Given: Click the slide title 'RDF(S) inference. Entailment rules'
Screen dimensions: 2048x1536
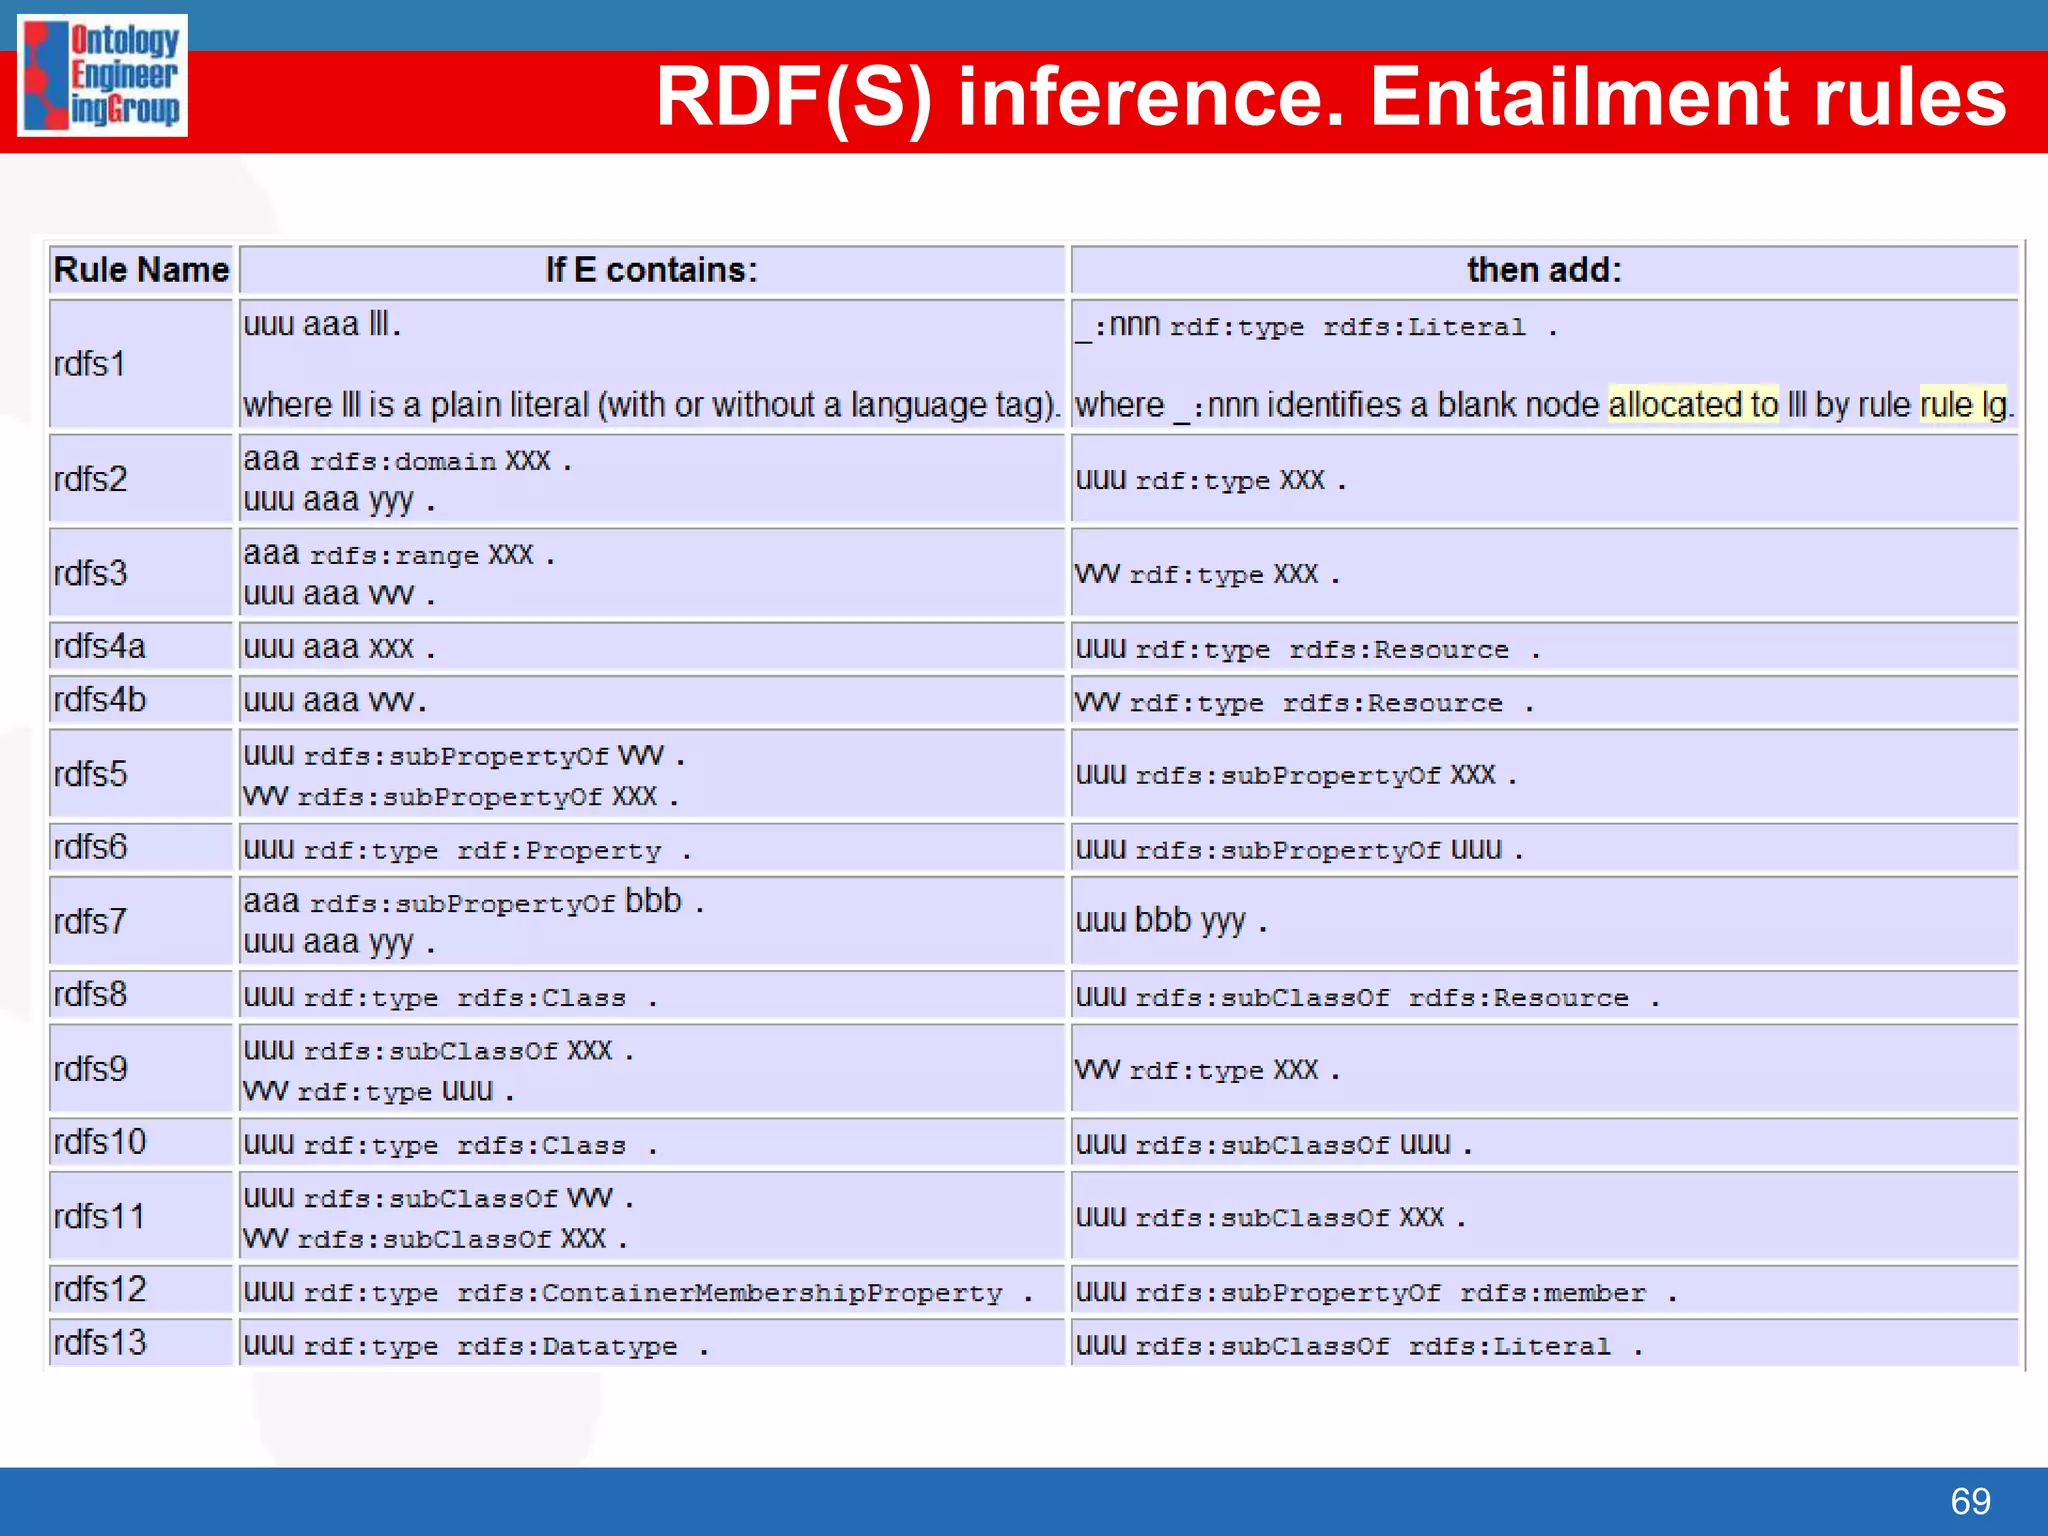Looking at the screenshot, I should coord(1330,97).
